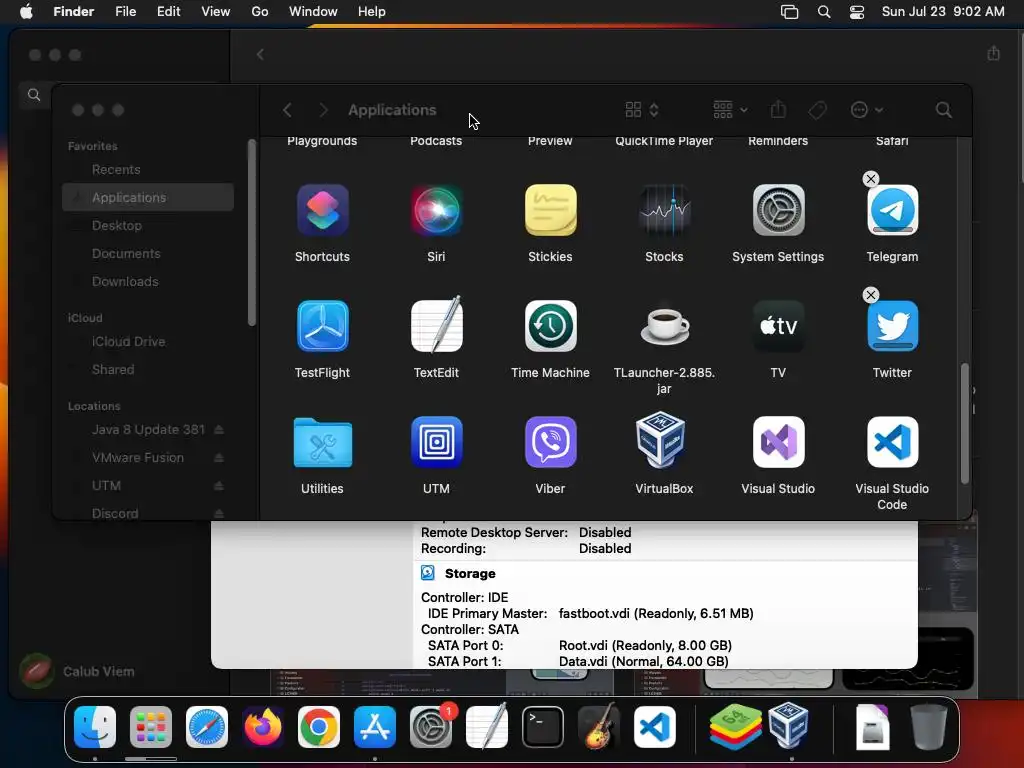Select the Telegram app icon

click(x=892, y=210)
